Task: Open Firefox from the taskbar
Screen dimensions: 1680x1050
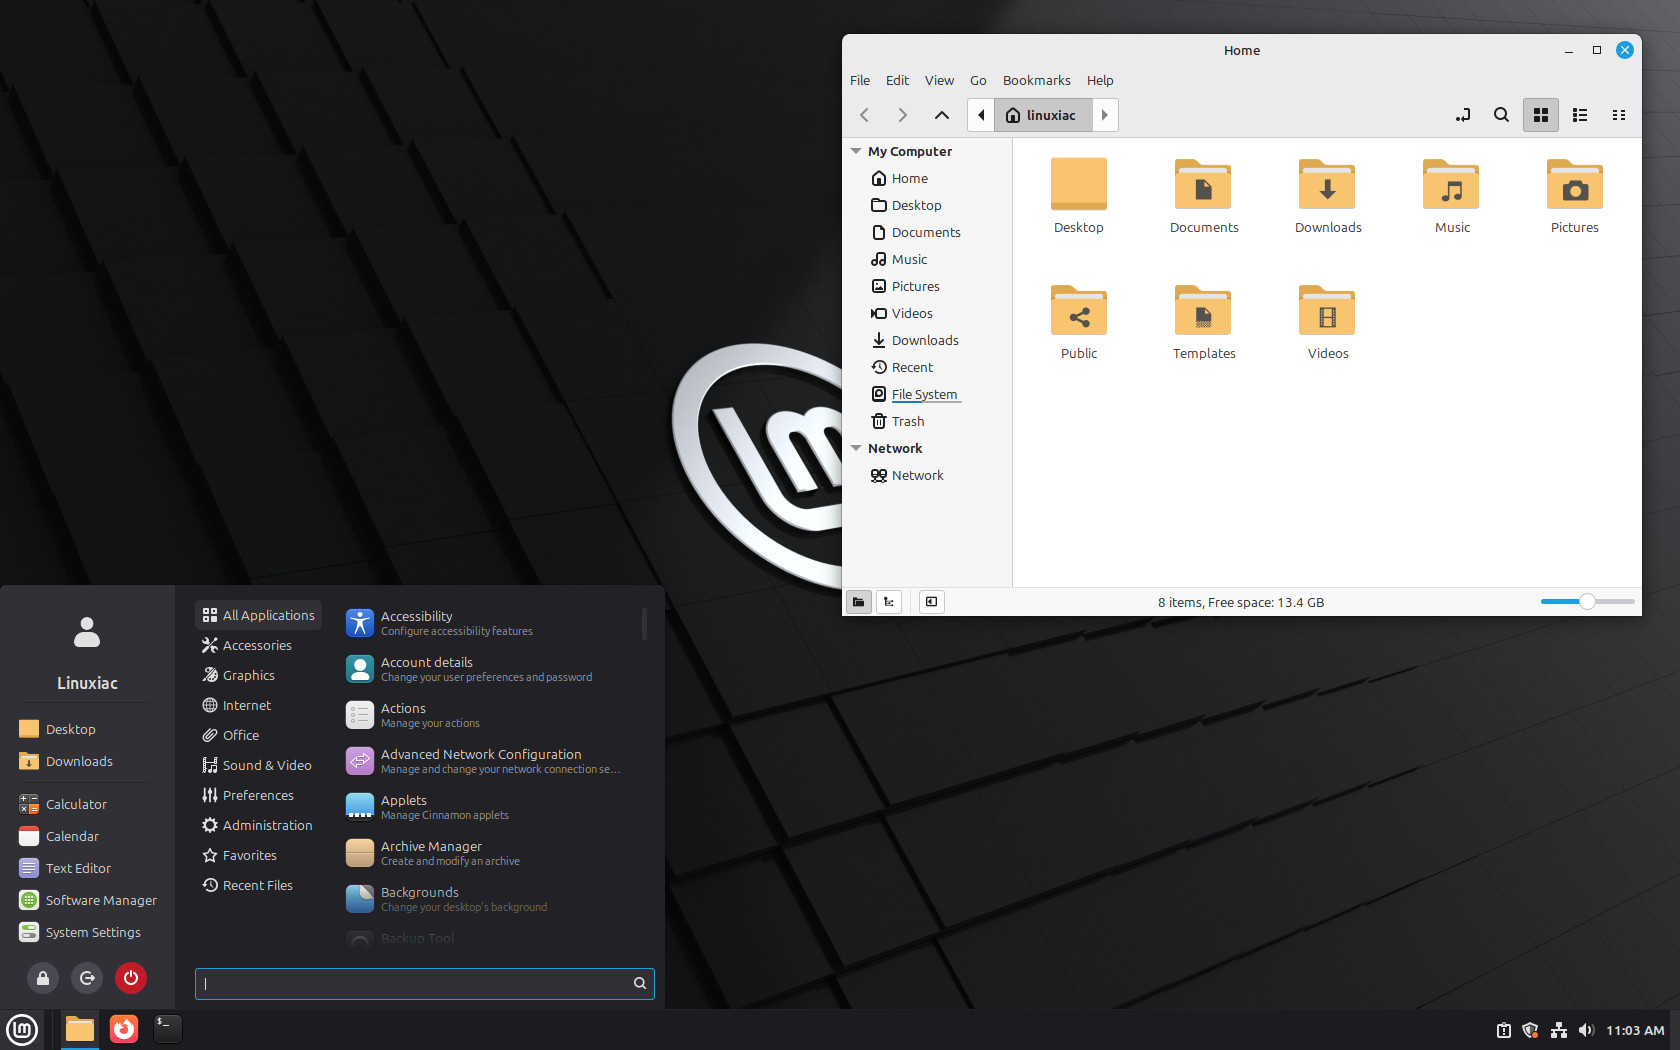Action: [x=124, y=1029]
